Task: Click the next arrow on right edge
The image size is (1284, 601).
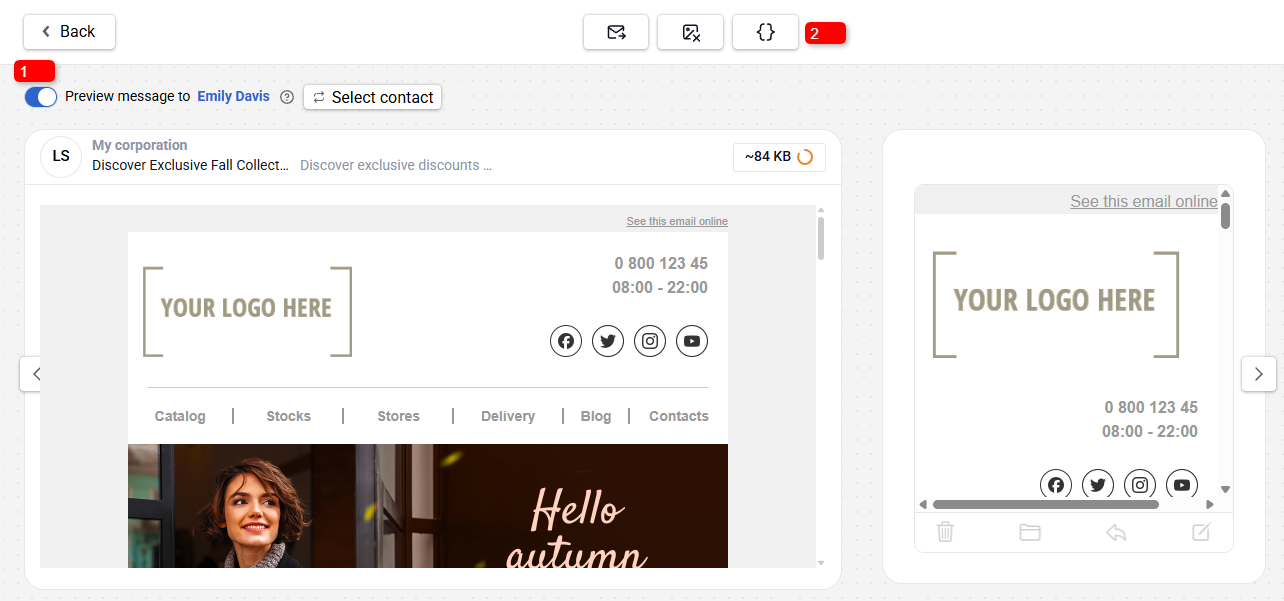Action: point(1259,374)
